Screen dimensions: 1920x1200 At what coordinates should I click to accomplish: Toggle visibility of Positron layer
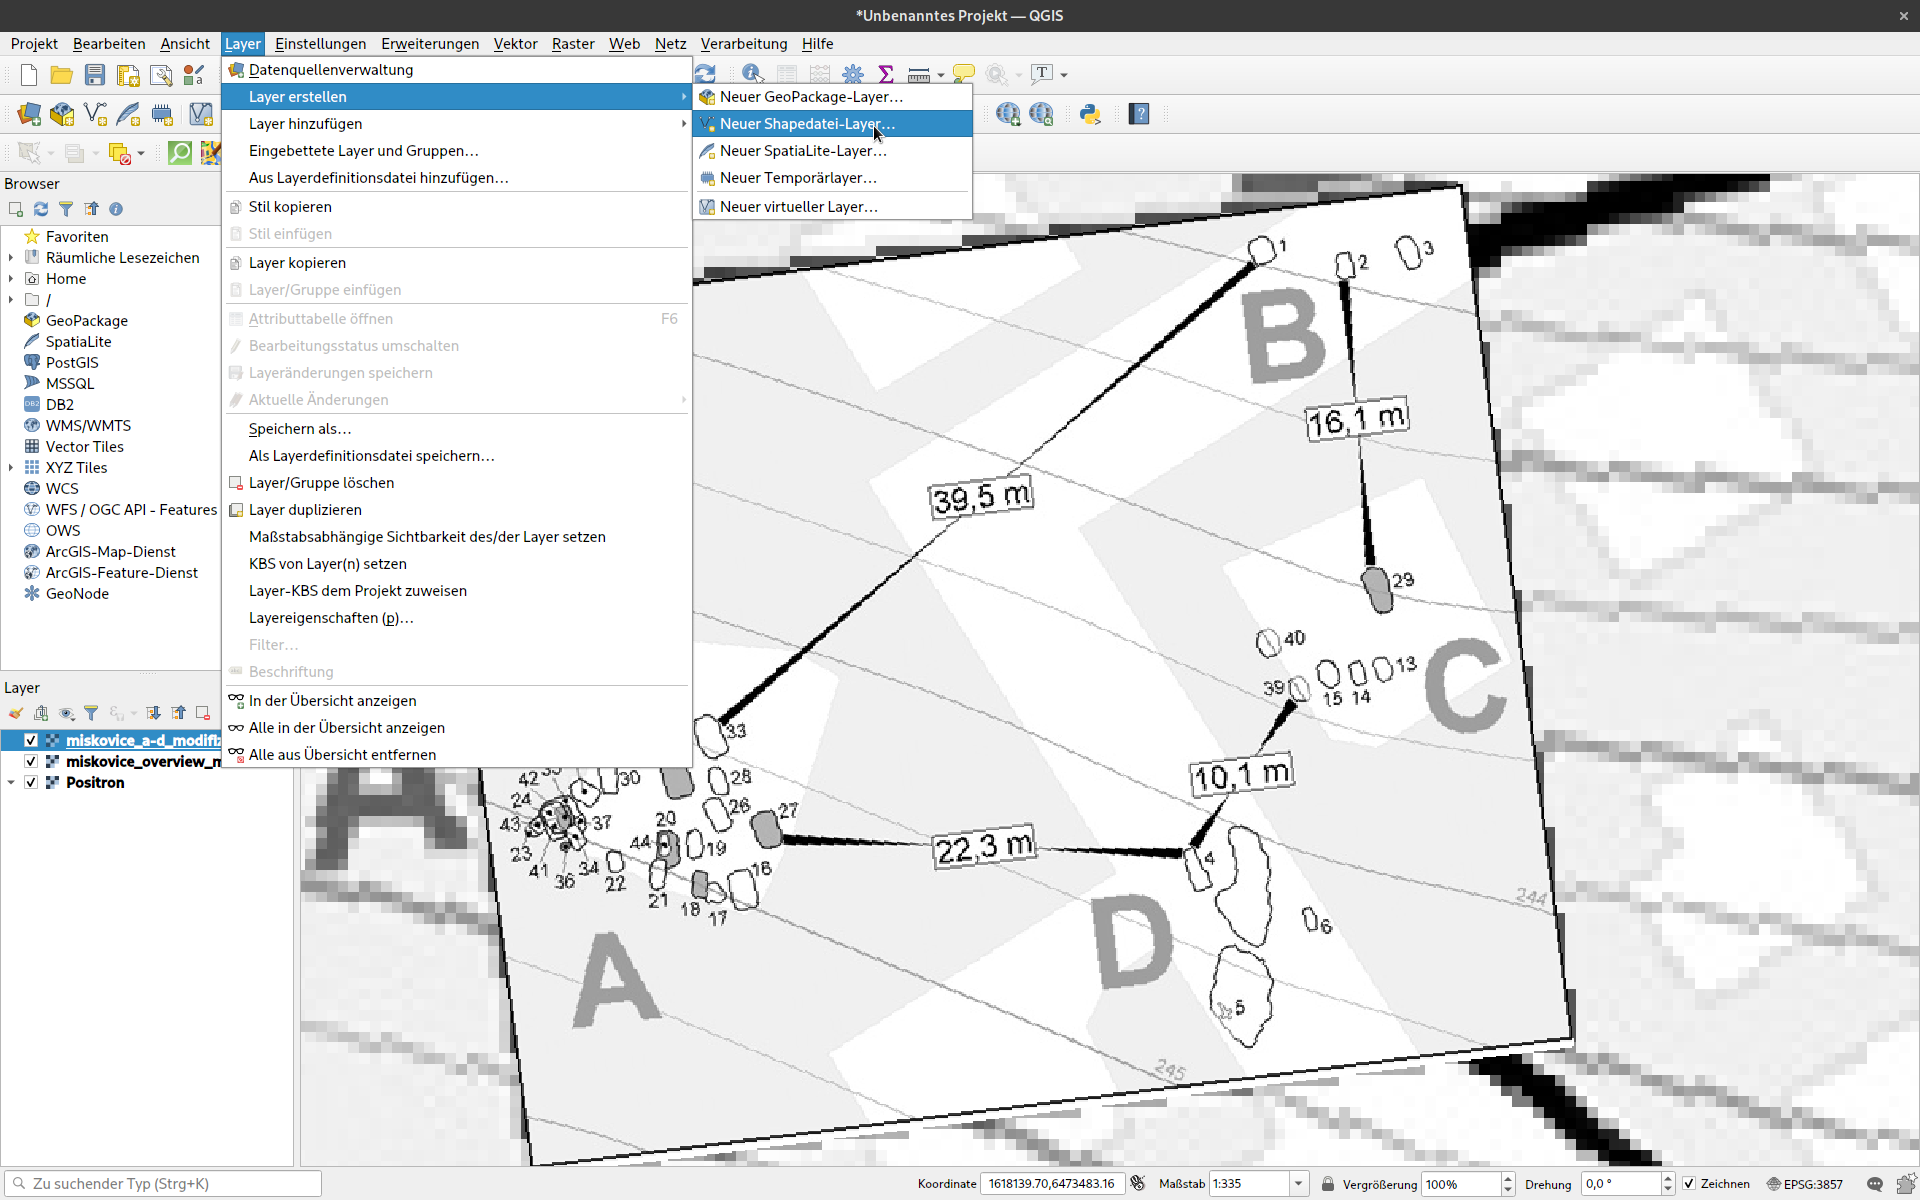tap(31, 783)
